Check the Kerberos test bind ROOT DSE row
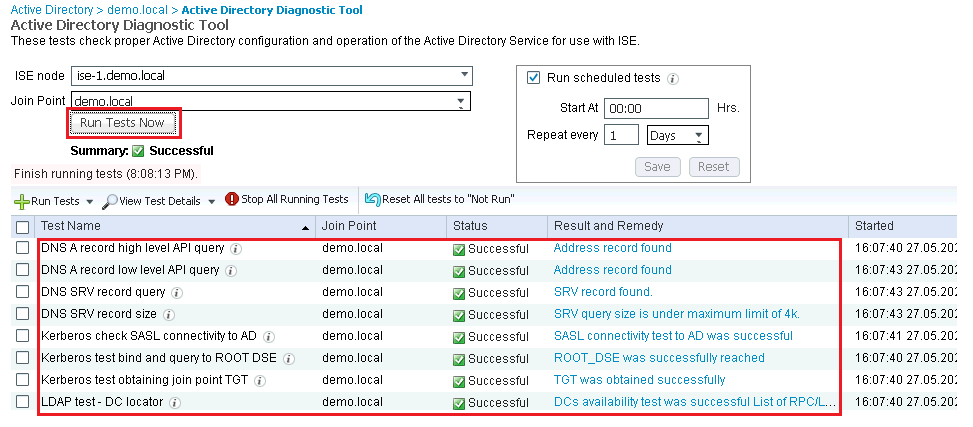Image resolution: width=973 pixels, height=427 pixels. point(22,357)
